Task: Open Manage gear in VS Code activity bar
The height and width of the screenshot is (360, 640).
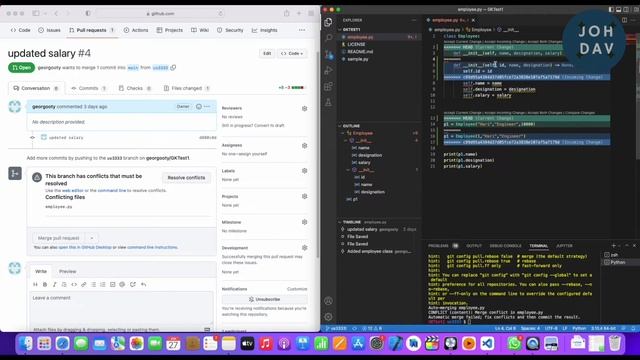Action: pos(328,317)
